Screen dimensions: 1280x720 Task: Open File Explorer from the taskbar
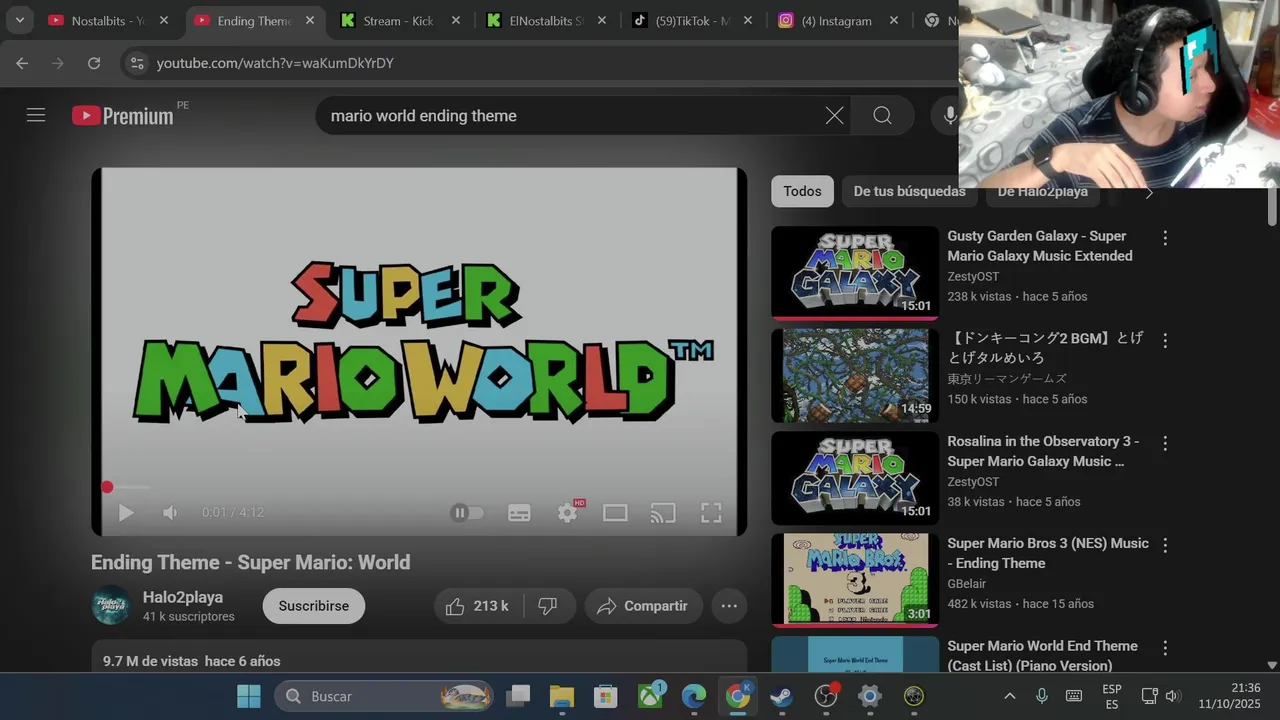tap(562, 696)
